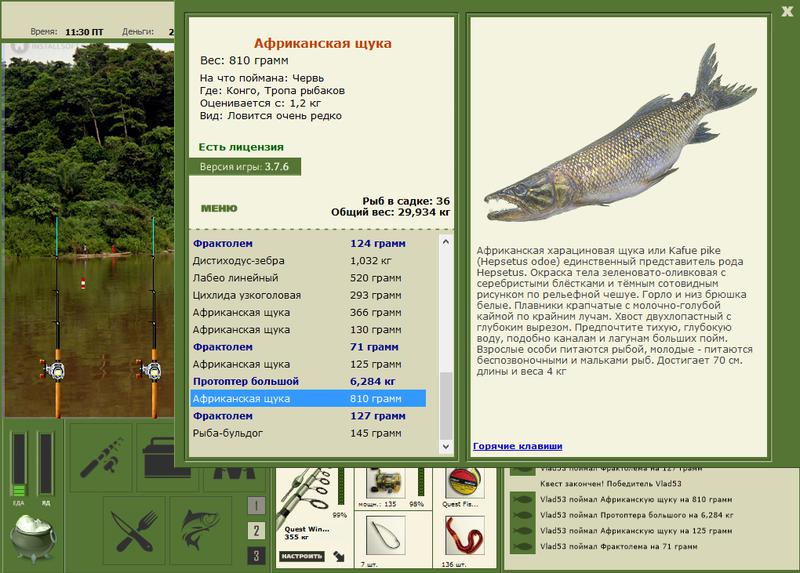
Task: Open the МЕНЮ menu
Action: tap(219, 208)
